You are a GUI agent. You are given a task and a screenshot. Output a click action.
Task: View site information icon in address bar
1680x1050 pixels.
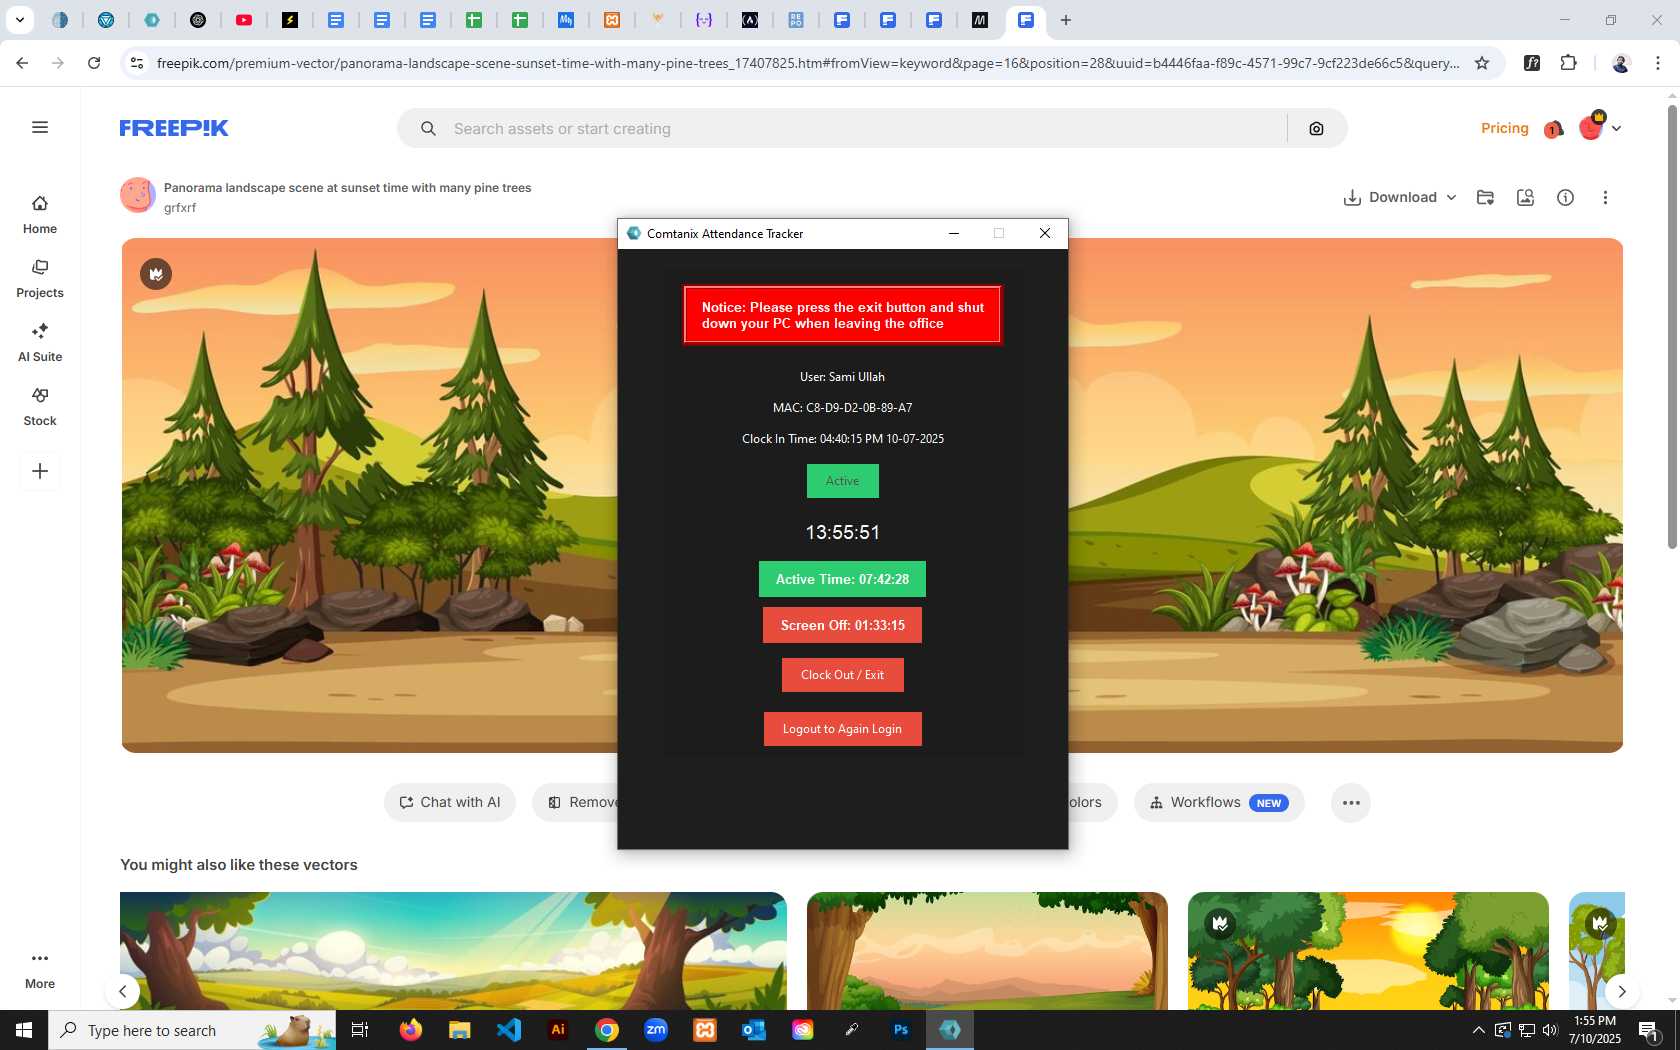(x=137, y=63)
